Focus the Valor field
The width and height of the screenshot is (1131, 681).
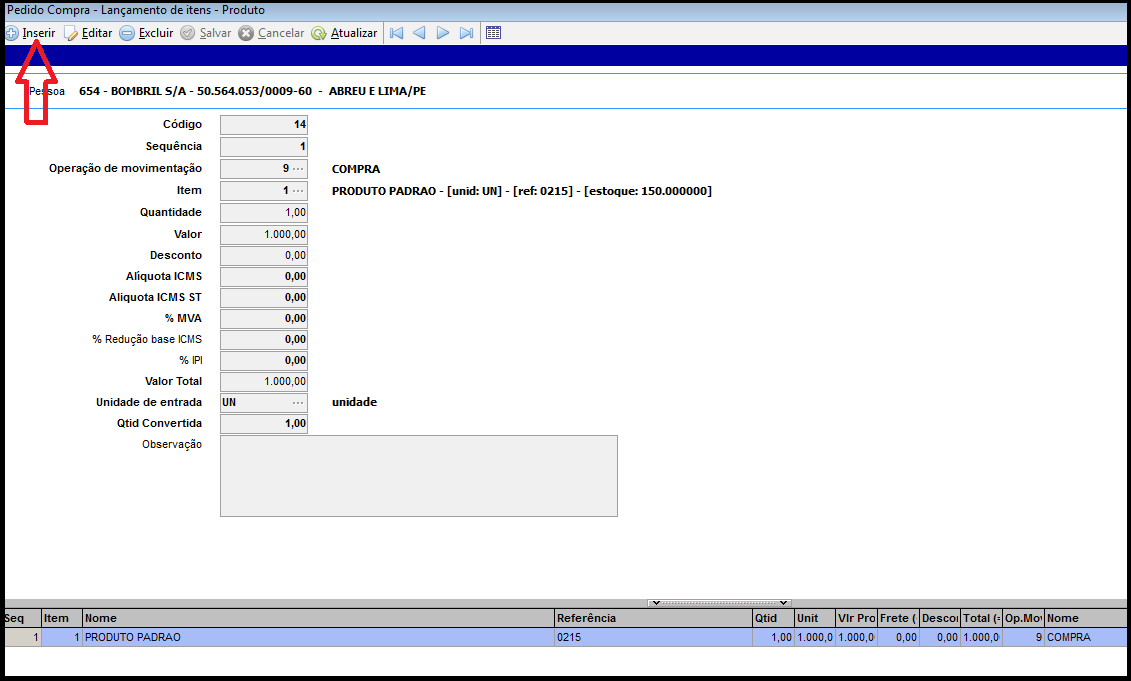pos(264,235)
